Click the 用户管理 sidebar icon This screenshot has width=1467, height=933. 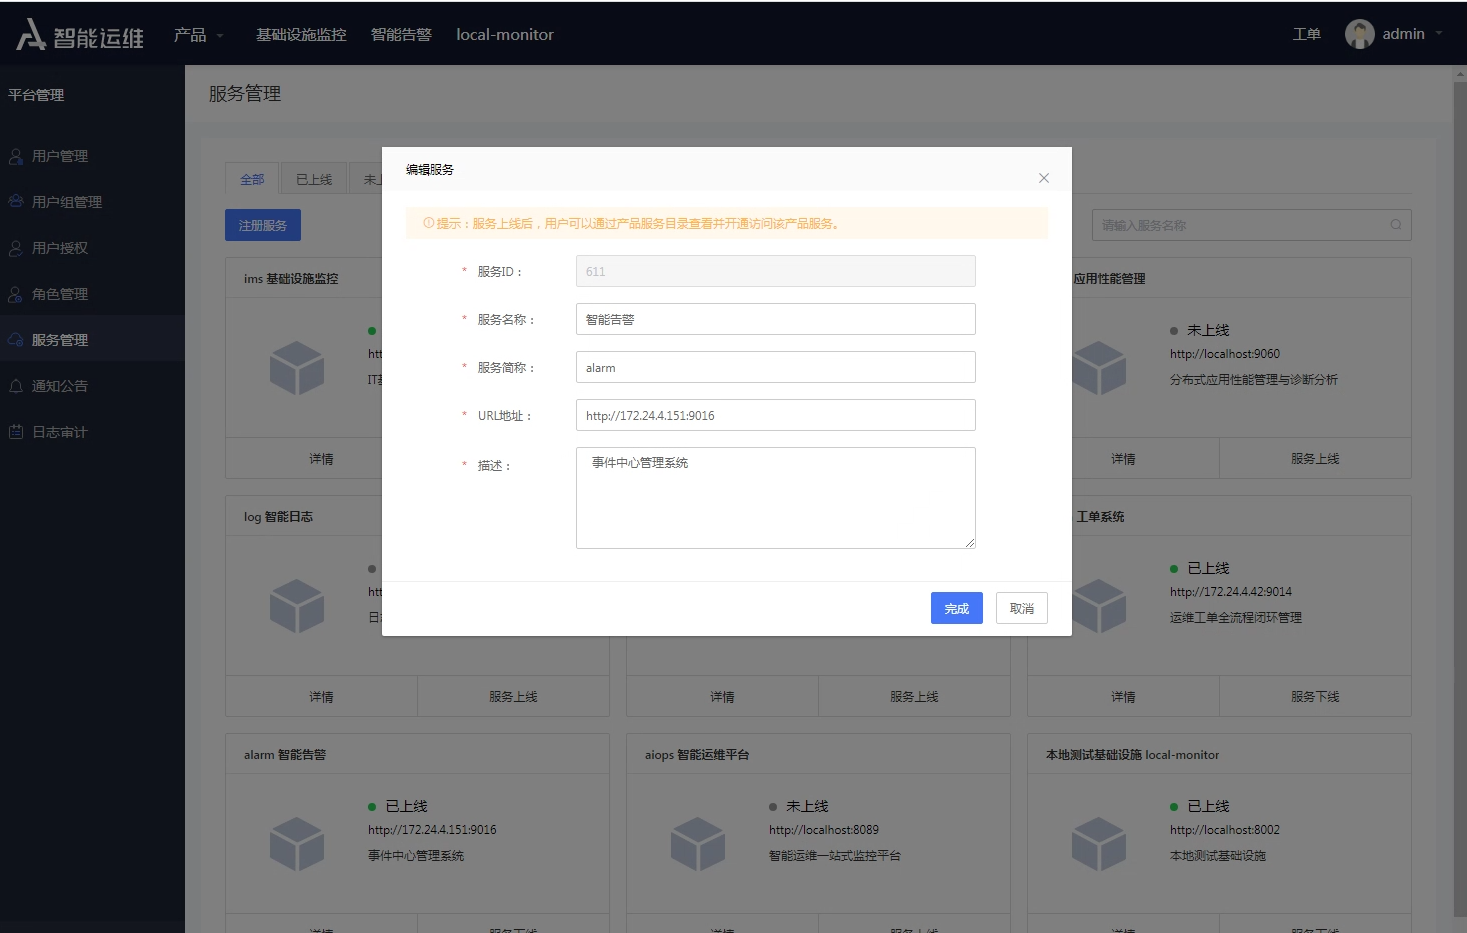click(16, 156)
